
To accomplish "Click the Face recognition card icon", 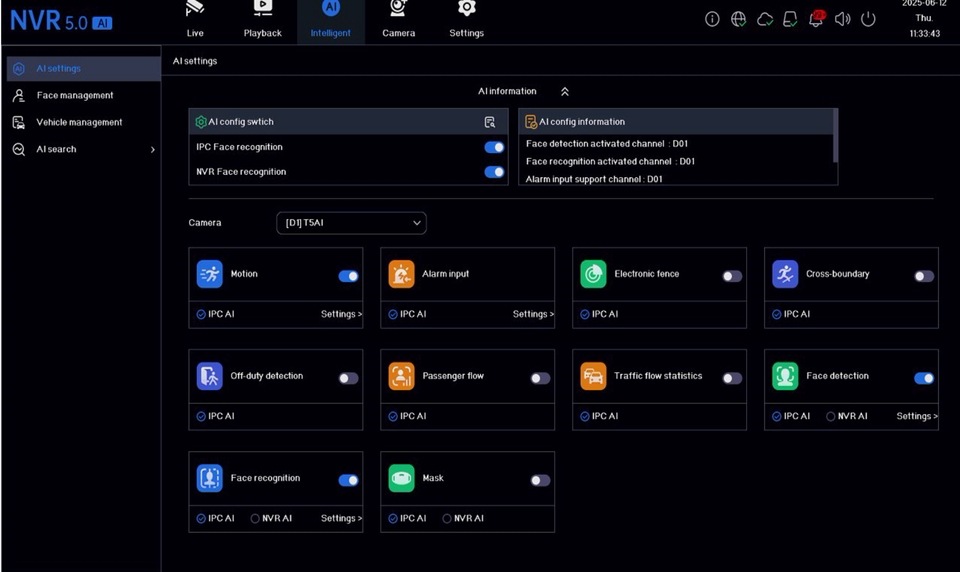I will point(209,478).
